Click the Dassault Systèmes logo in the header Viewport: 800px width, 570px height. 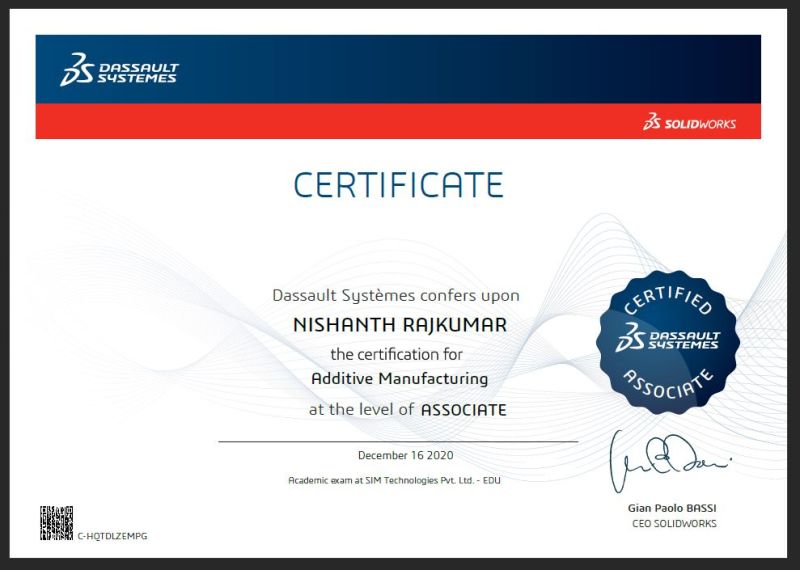click(119, 69)
